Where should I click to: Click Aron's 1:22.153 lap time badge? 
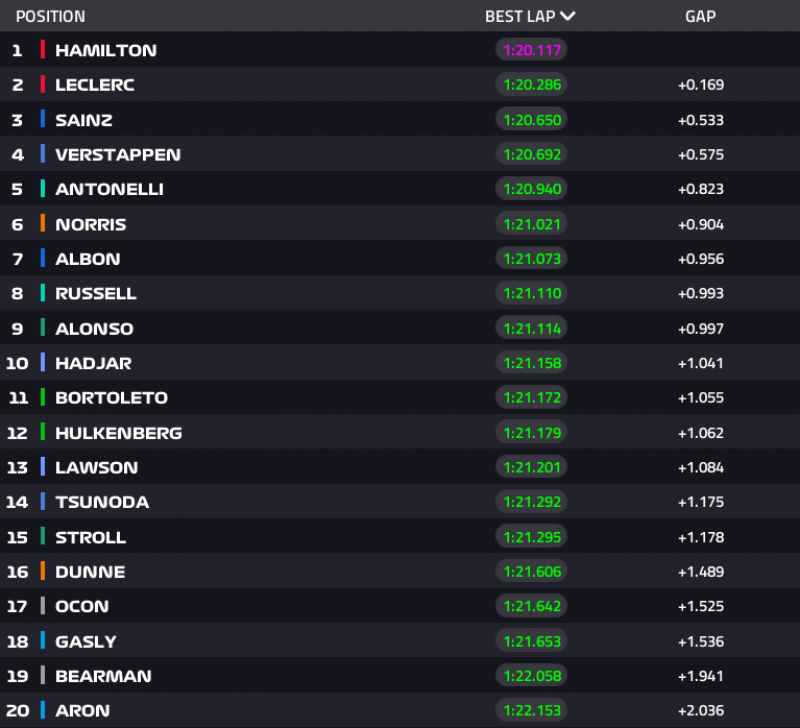pyautogui.click(x=531, y=711)
